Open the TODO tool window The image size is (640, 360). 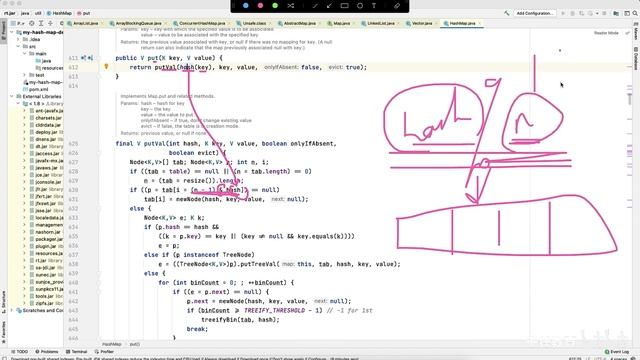pos(20,351)
